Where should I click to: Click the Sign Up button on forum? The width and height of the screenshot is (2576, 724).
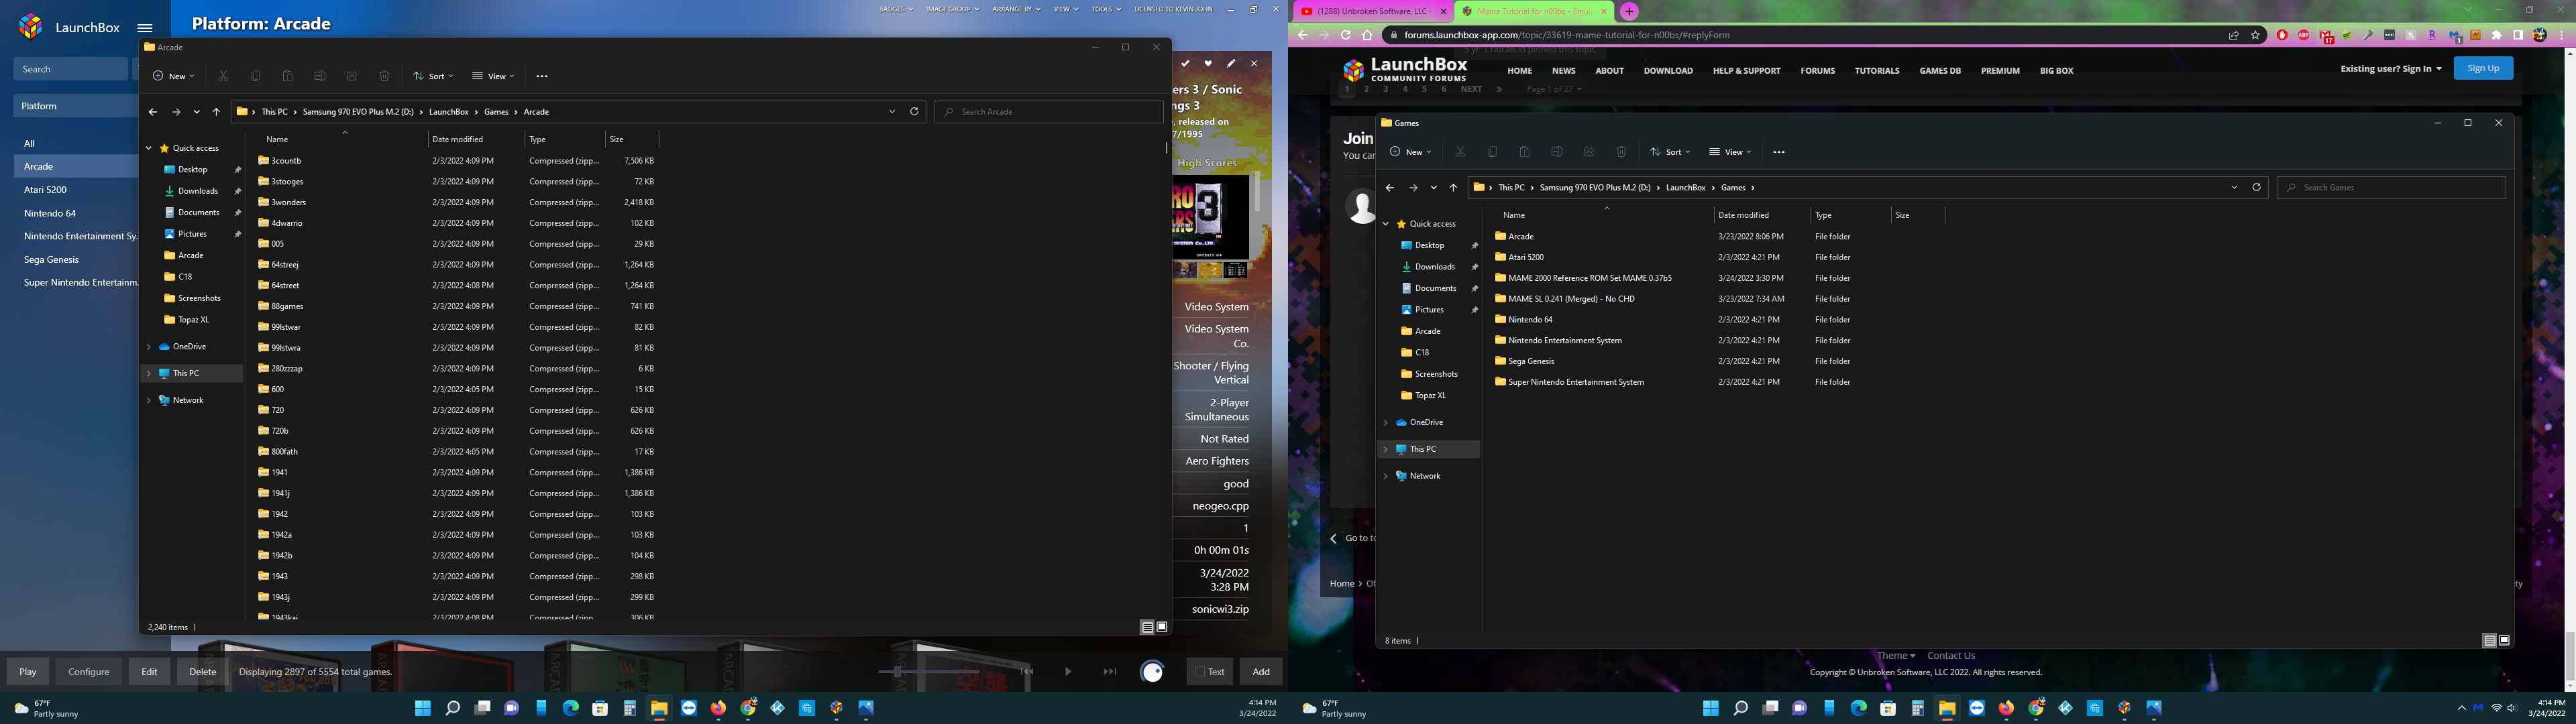[x=2483, y=68]
